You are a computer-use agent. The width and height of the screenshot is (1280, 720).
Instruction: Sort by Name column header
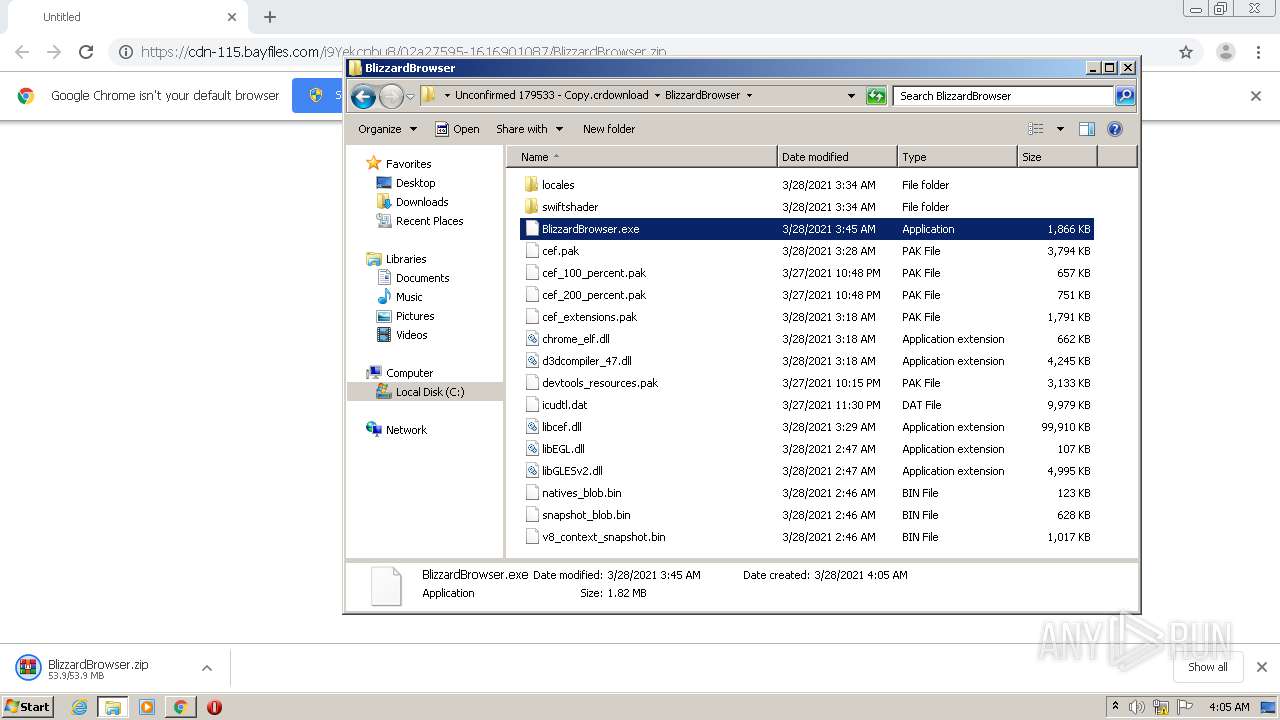tap(642, 157)
